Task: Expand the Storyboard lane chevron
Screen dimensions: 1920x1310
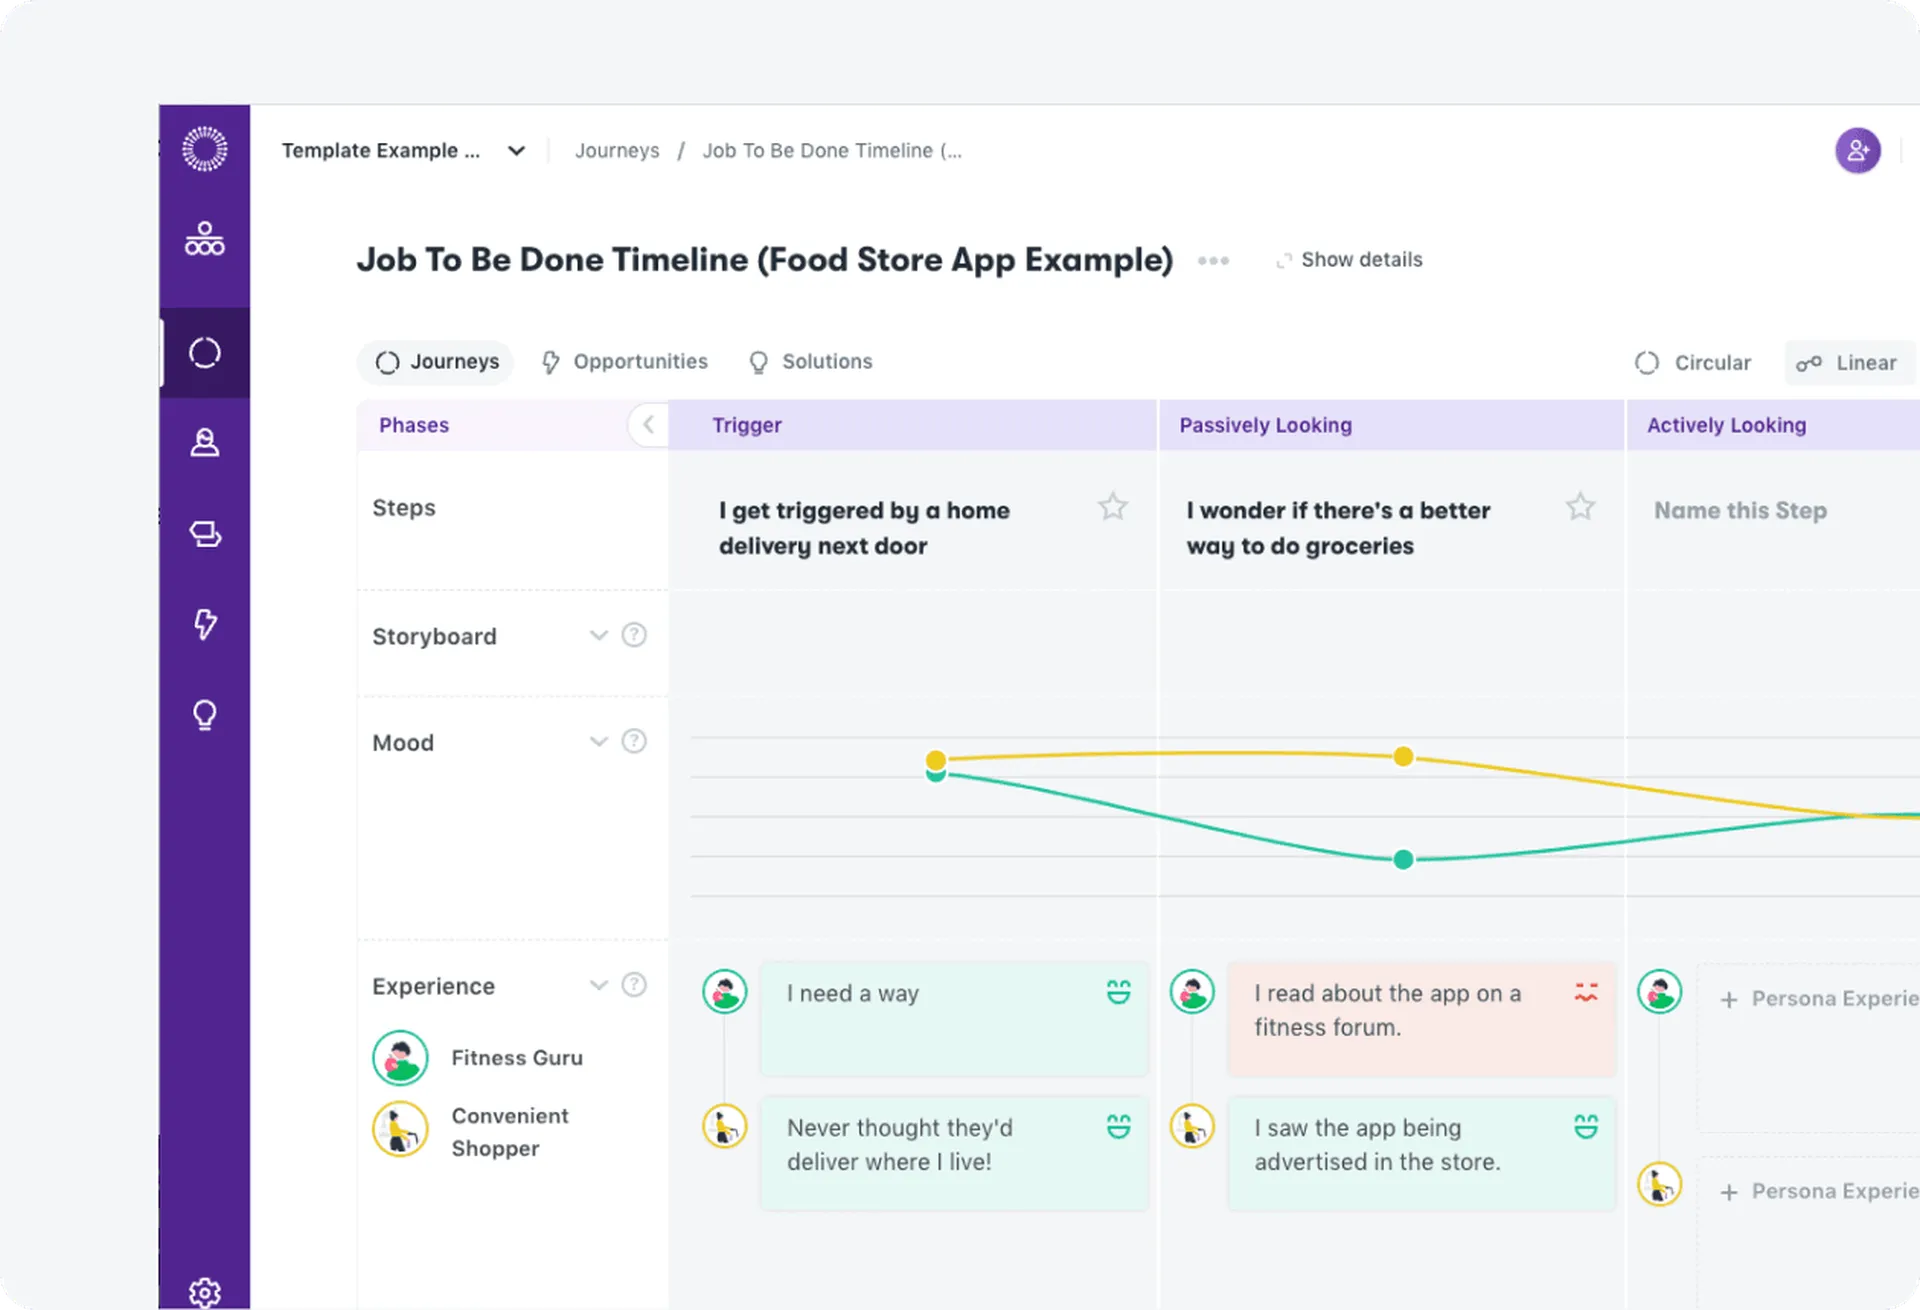Action: [598, 635]
